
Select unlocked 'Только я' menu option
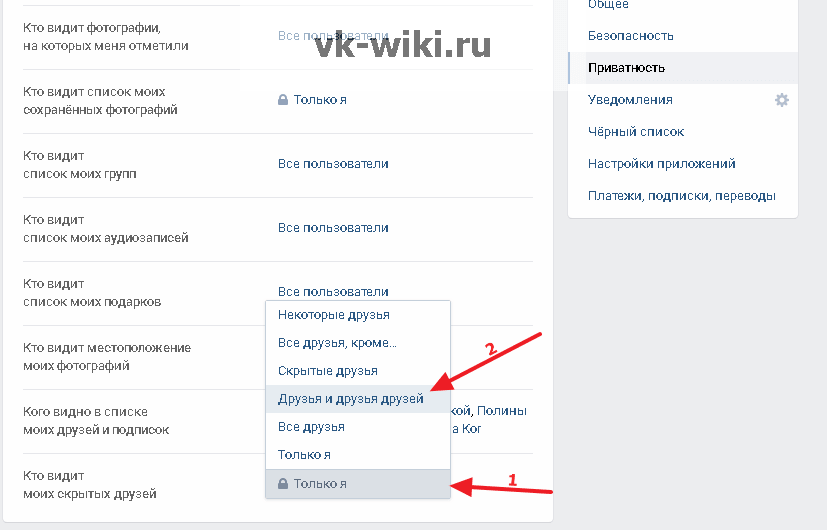point(358,455)
